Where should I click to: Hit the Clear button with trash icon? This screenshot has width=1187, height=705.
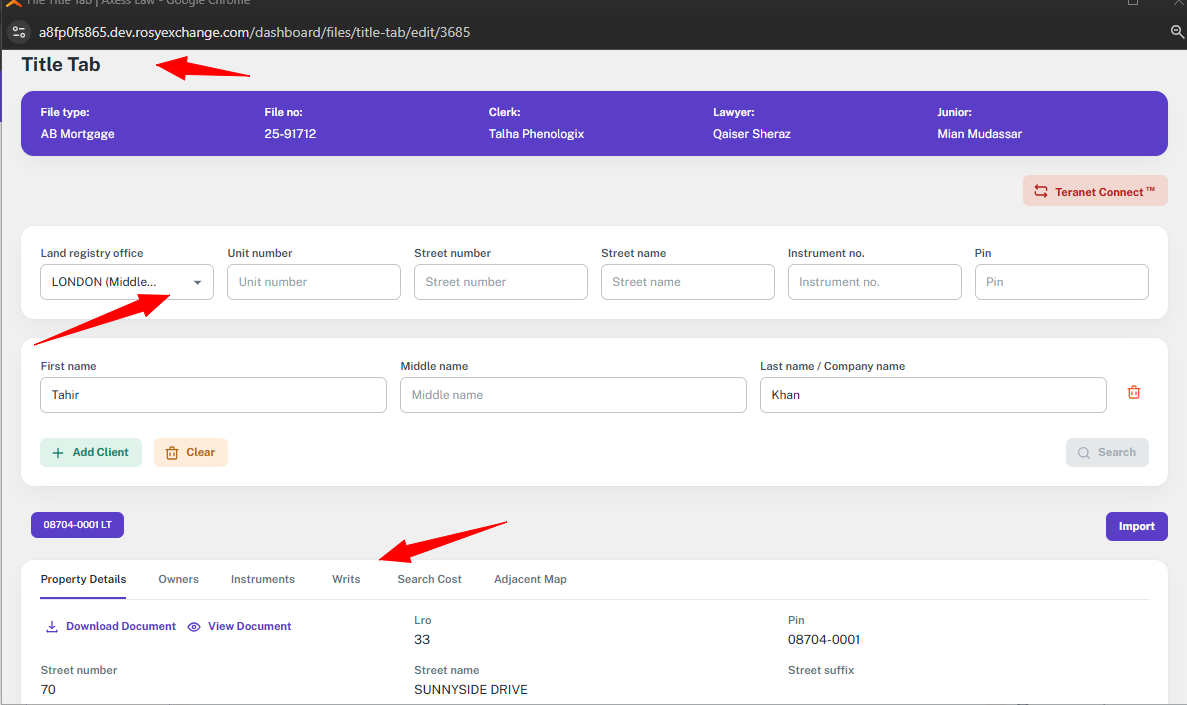point(190,452)
